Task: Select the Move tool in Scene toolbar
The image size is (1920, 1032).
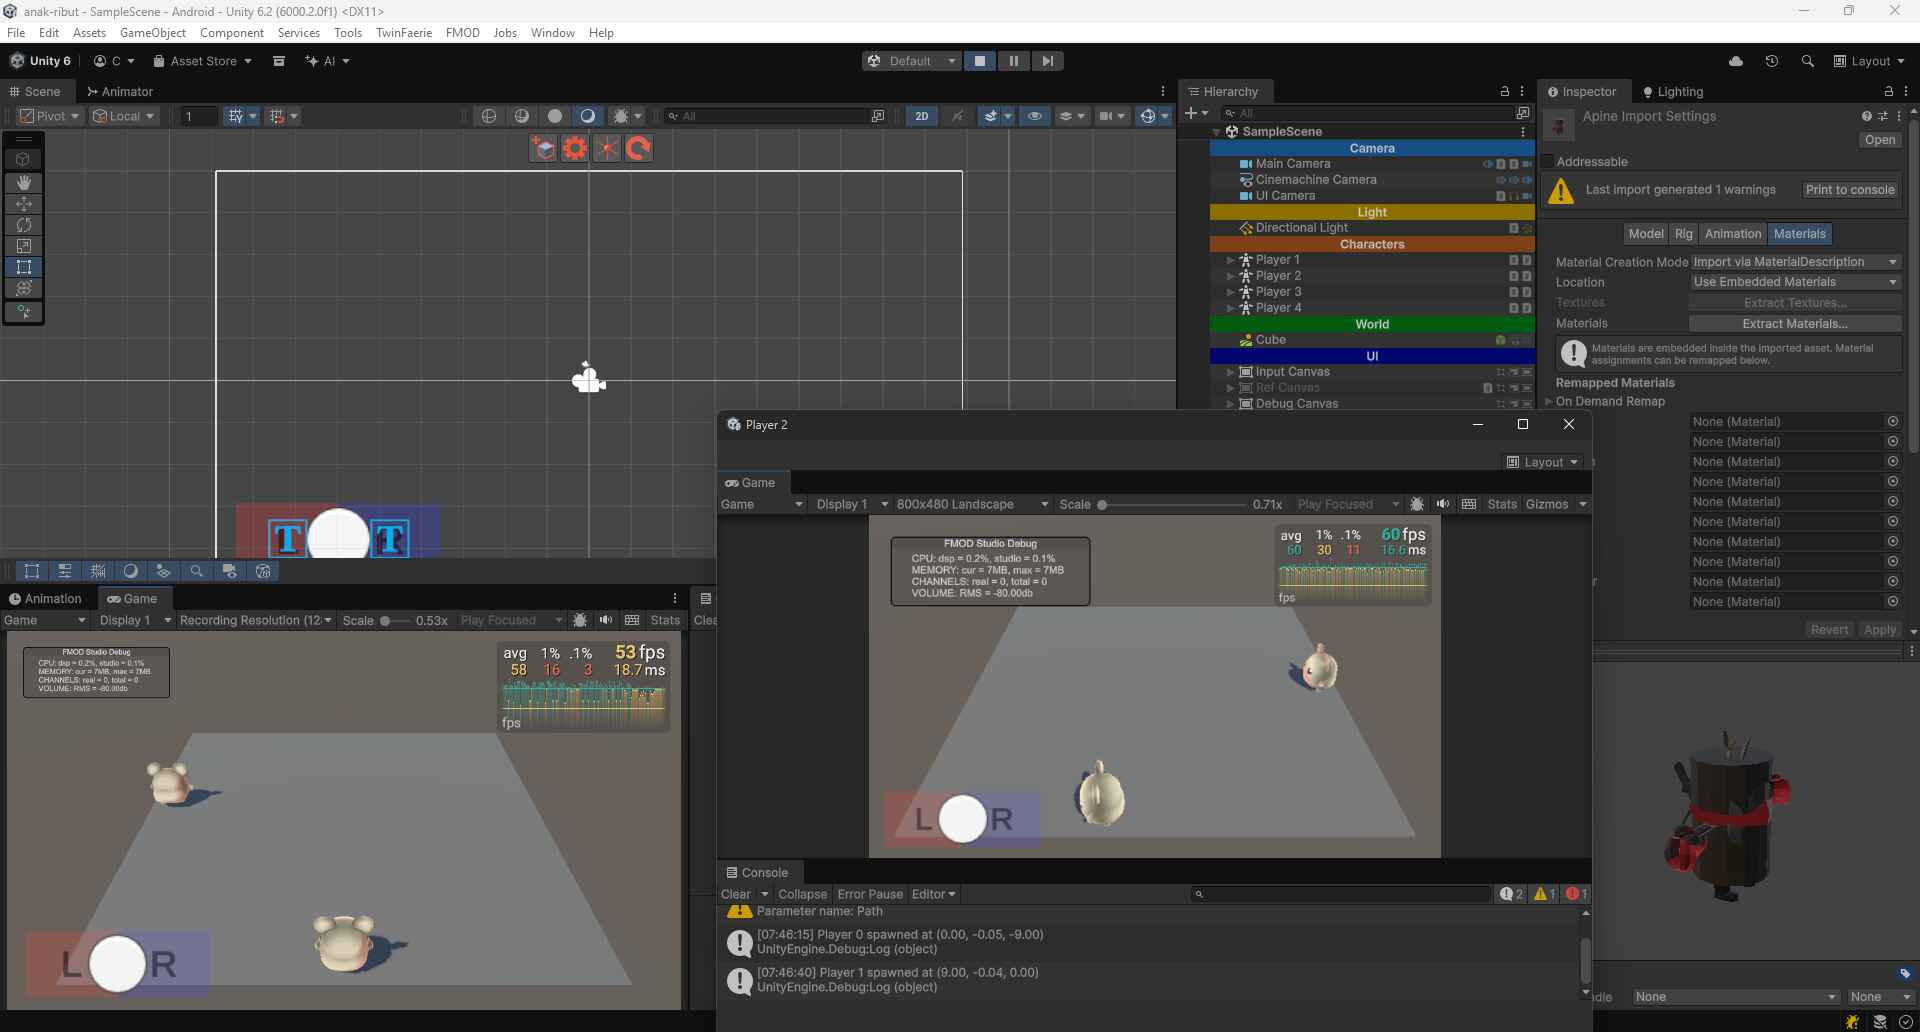Action: [24, 204]
